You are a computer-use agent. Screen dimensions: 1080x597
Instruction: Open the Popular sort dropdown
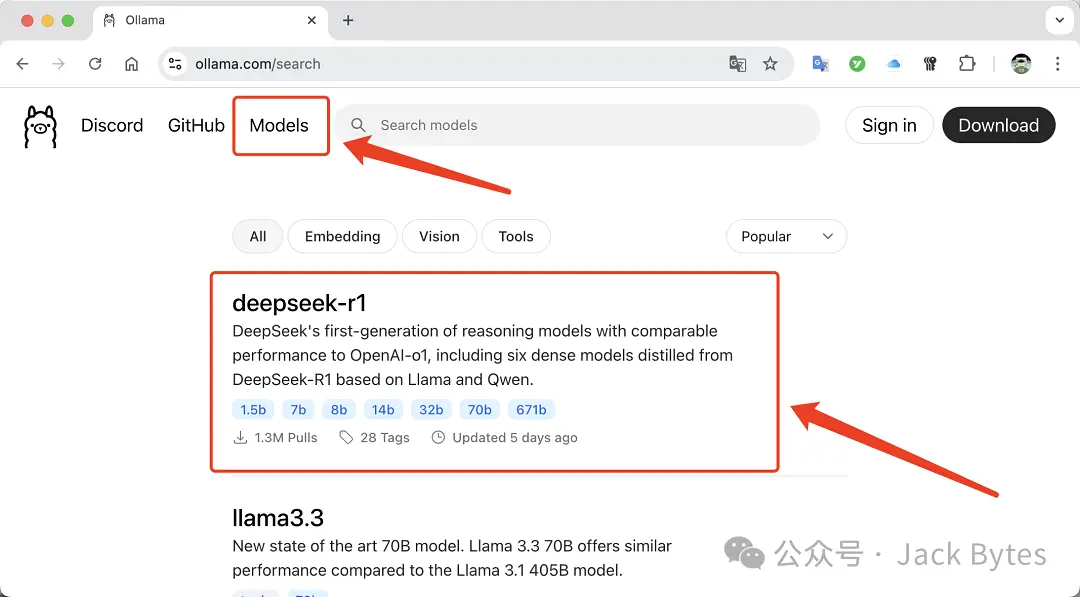(x=786, y=236)
